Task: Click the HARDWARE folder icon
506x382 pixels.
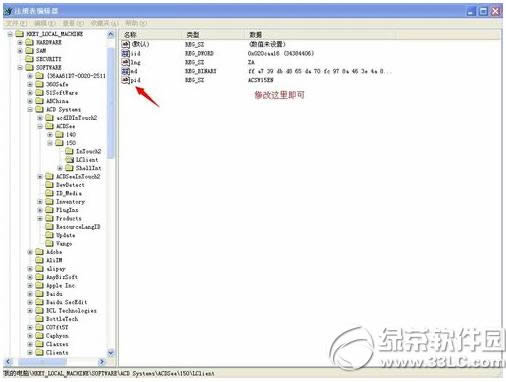Action: (x=30, y=42)
